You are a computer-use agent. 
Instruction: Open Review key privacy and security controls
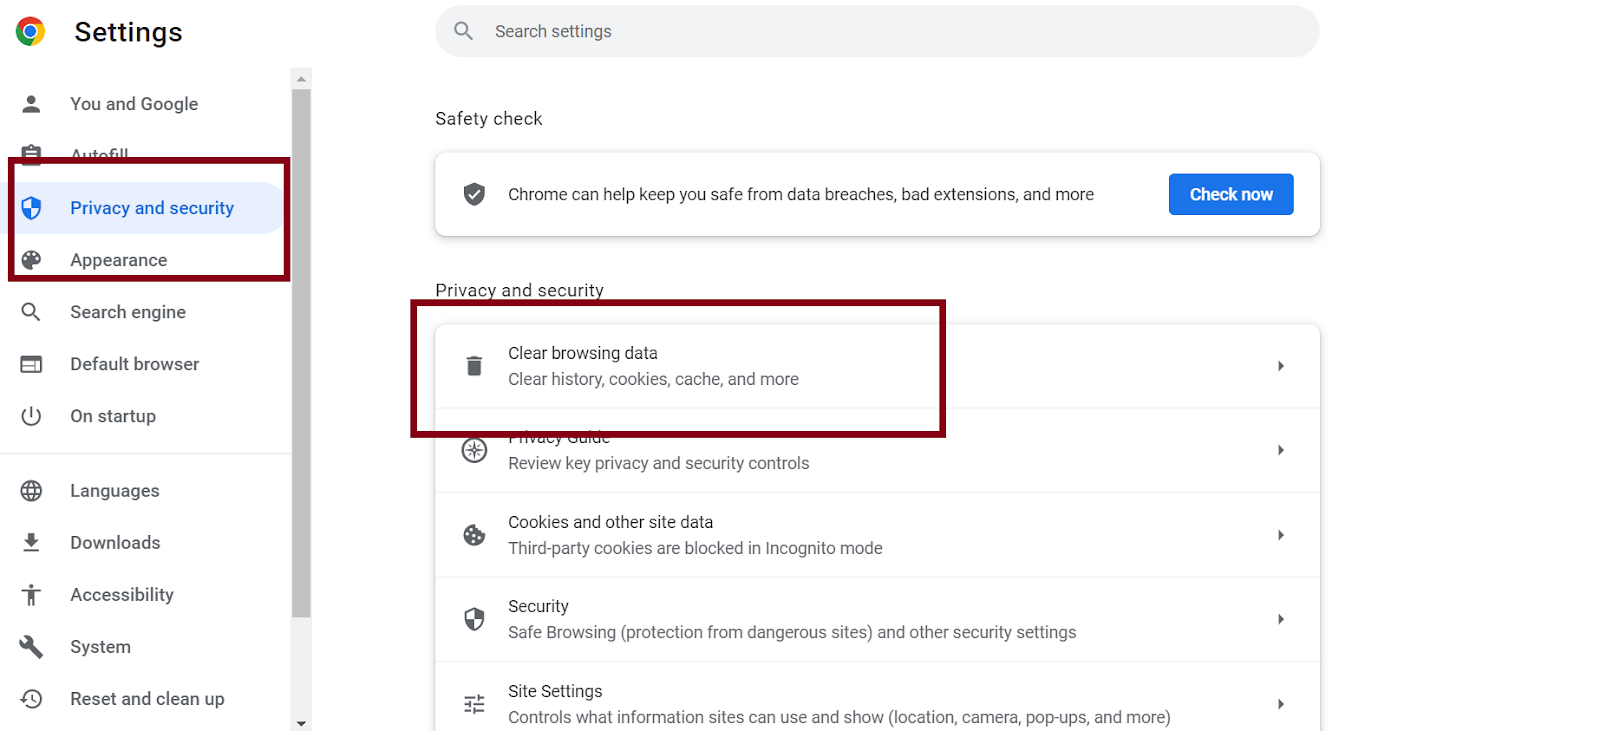pos(877,450)
